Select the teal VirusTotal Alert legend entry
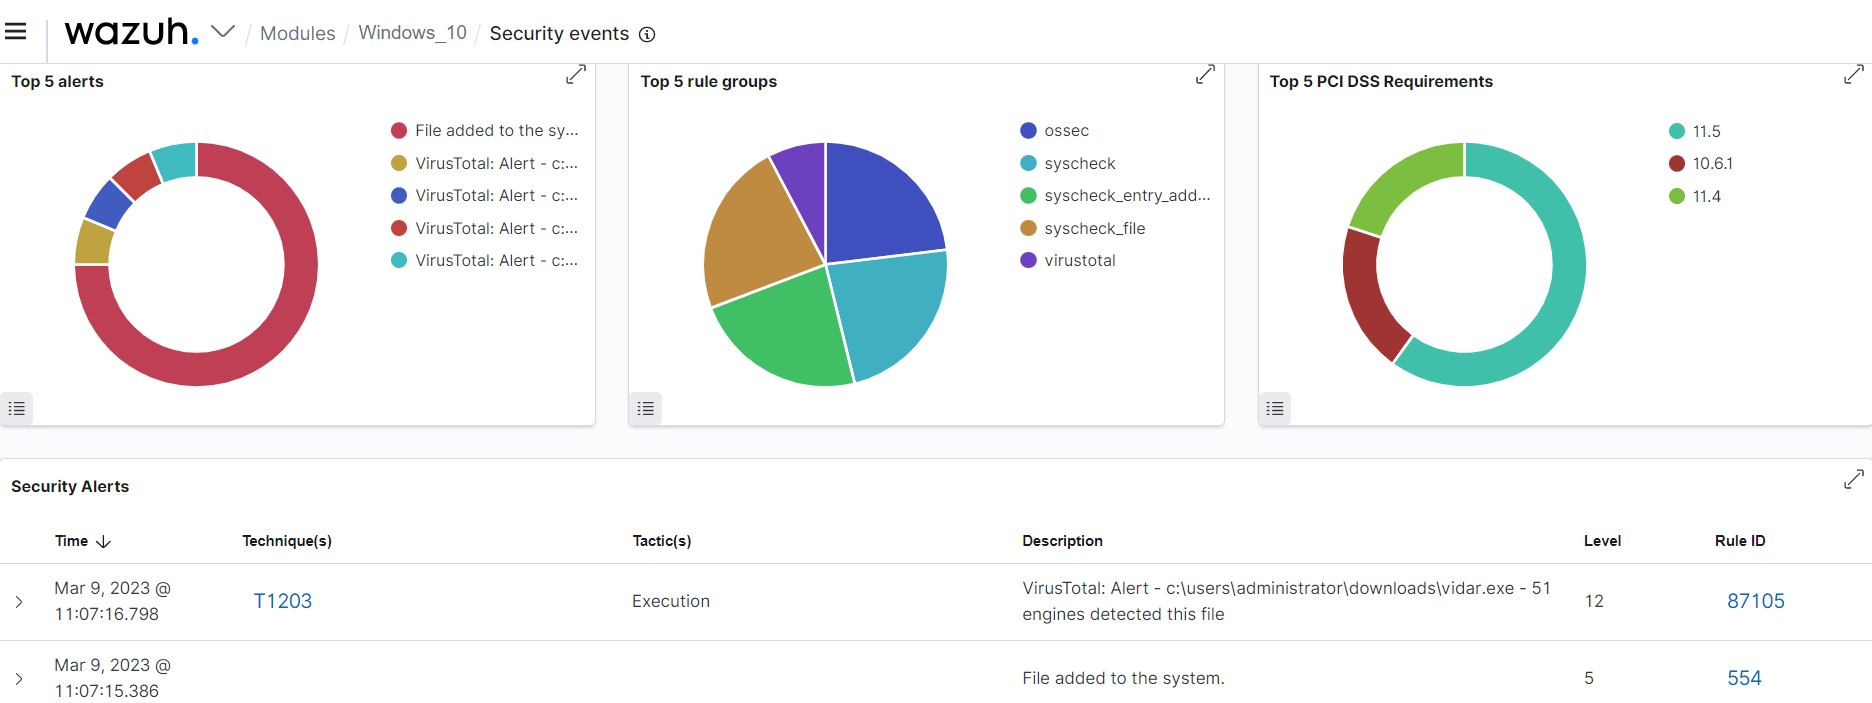 coord(485,260)
